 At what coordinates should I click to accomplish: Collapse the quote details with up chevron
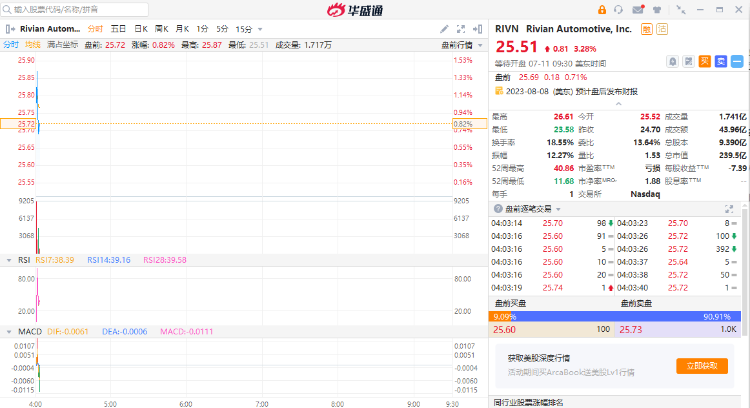tap(618, 103)
